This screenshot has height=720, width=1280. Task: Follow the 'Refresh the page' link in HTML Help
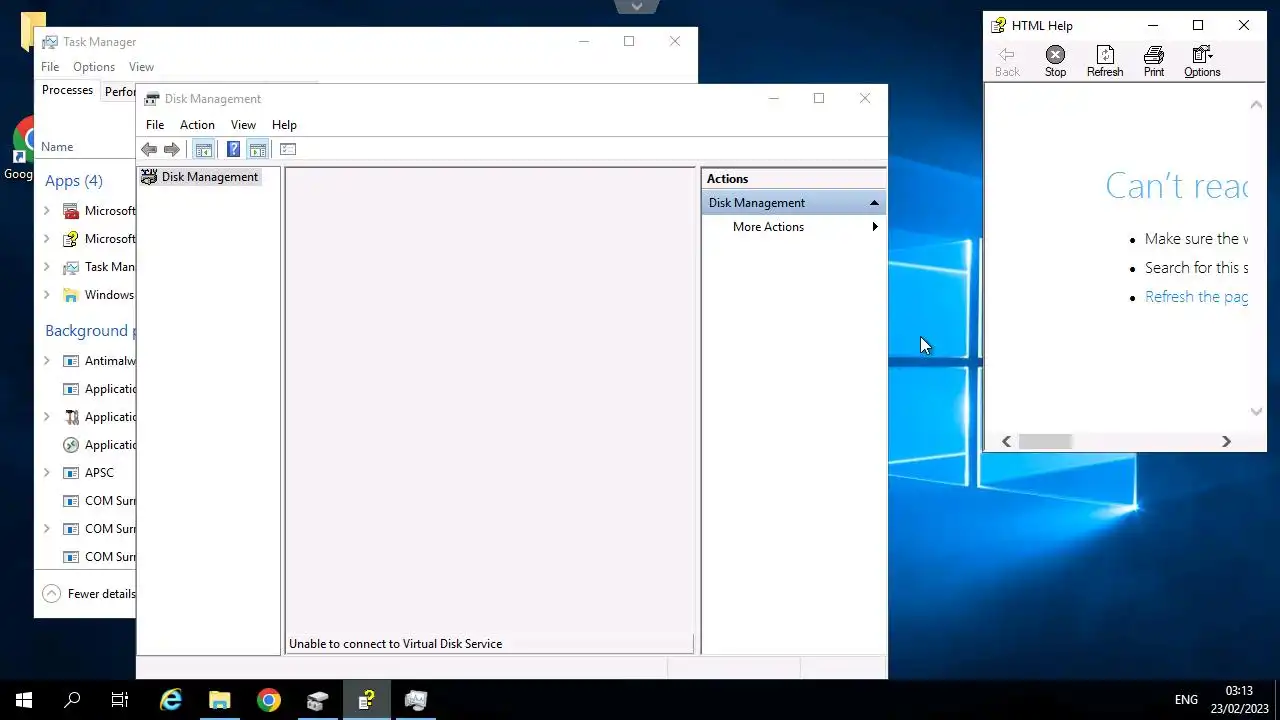tap(1196, 297)
